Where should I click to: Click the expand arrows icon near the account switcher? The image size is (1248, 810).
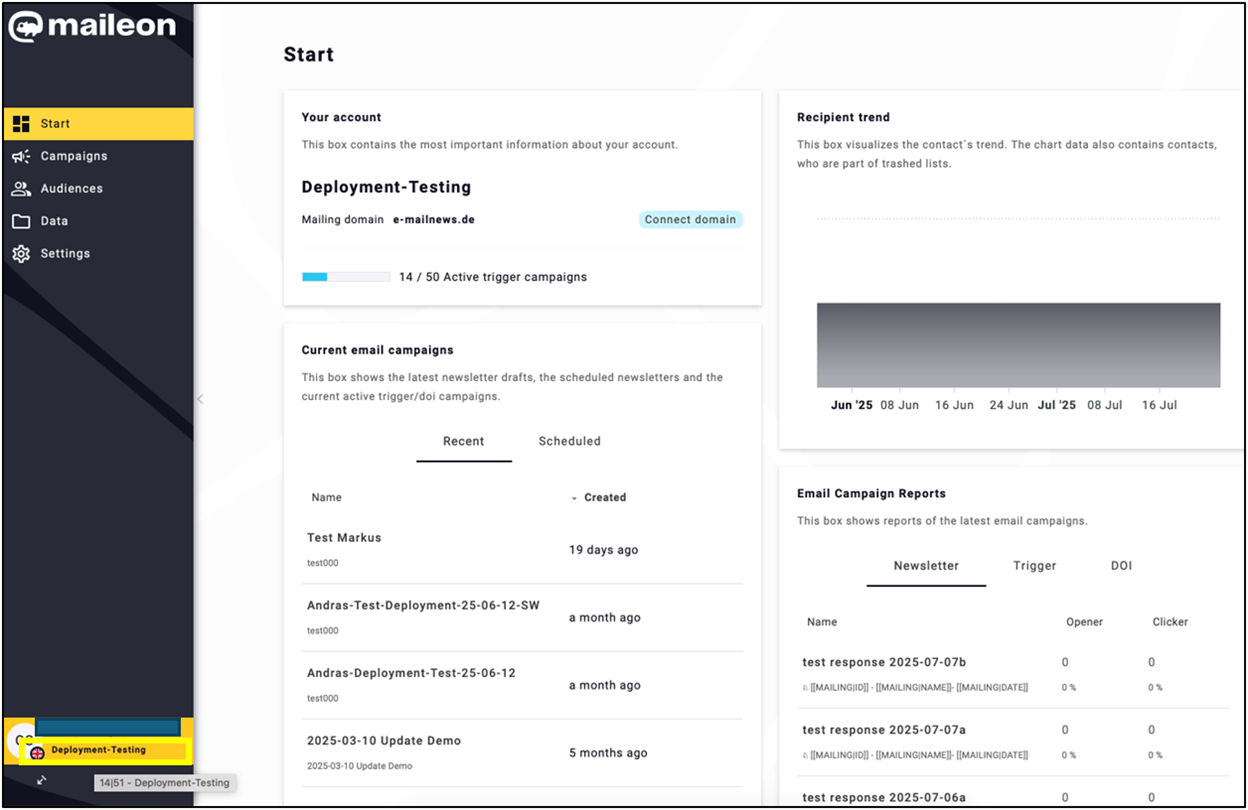pos(40,780)
